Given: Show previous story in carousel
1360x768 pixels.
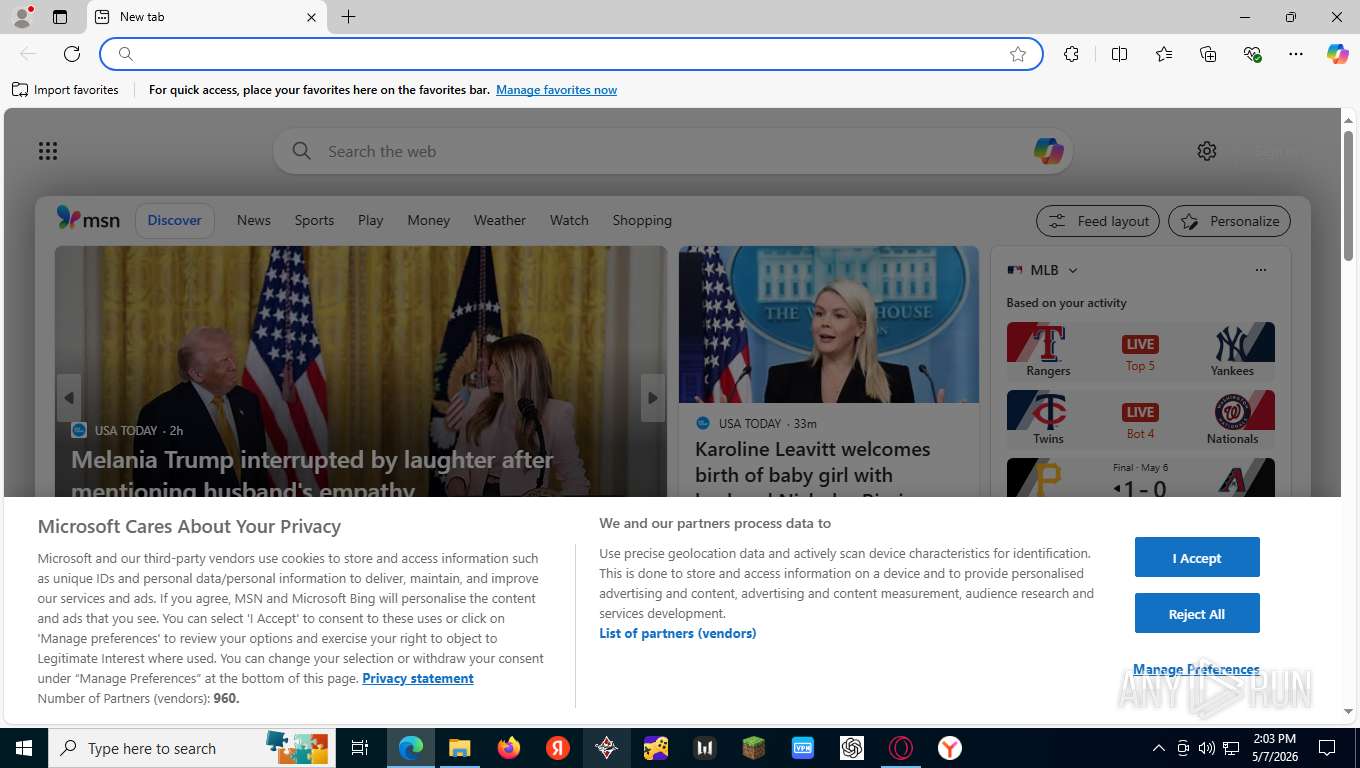Looking at the screenshot, I should 69,398.
